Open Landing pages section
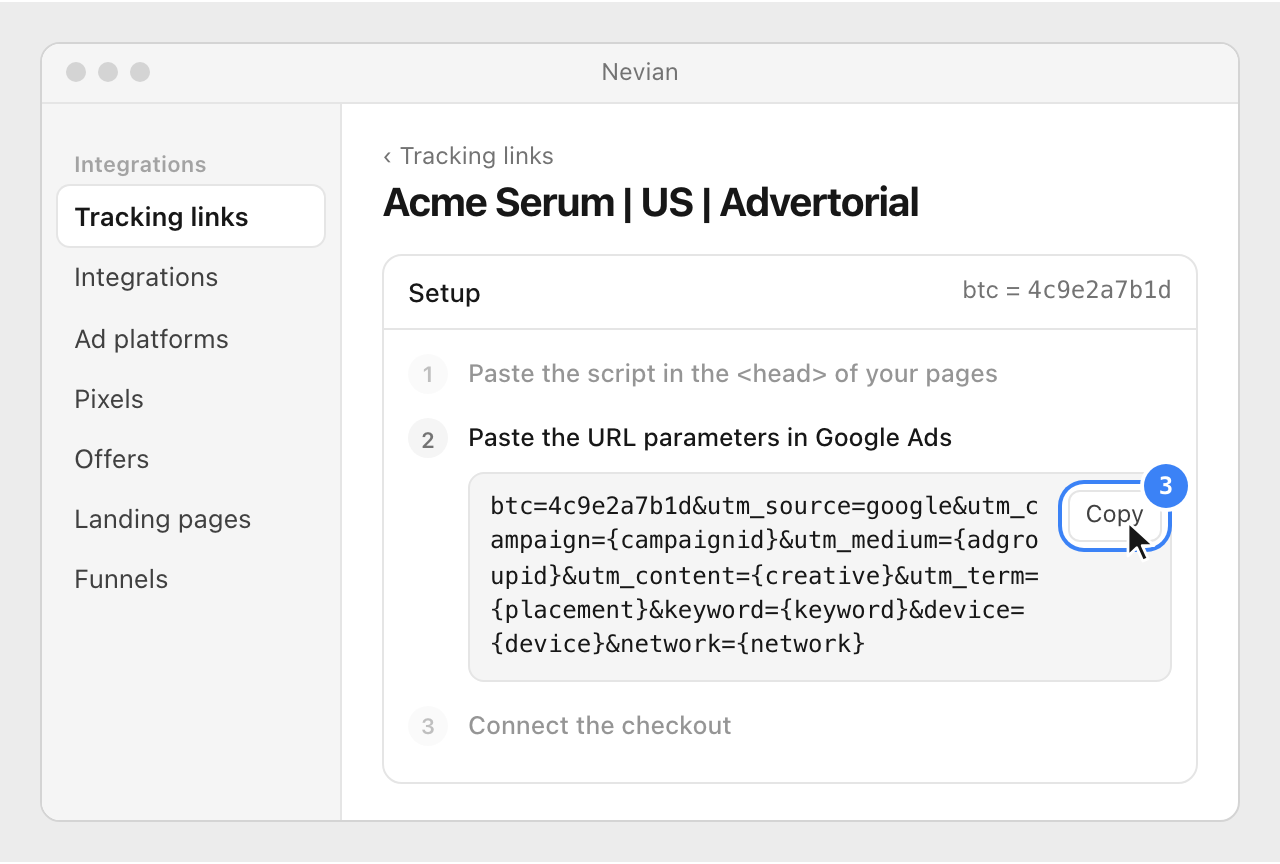 pos(162,519)
